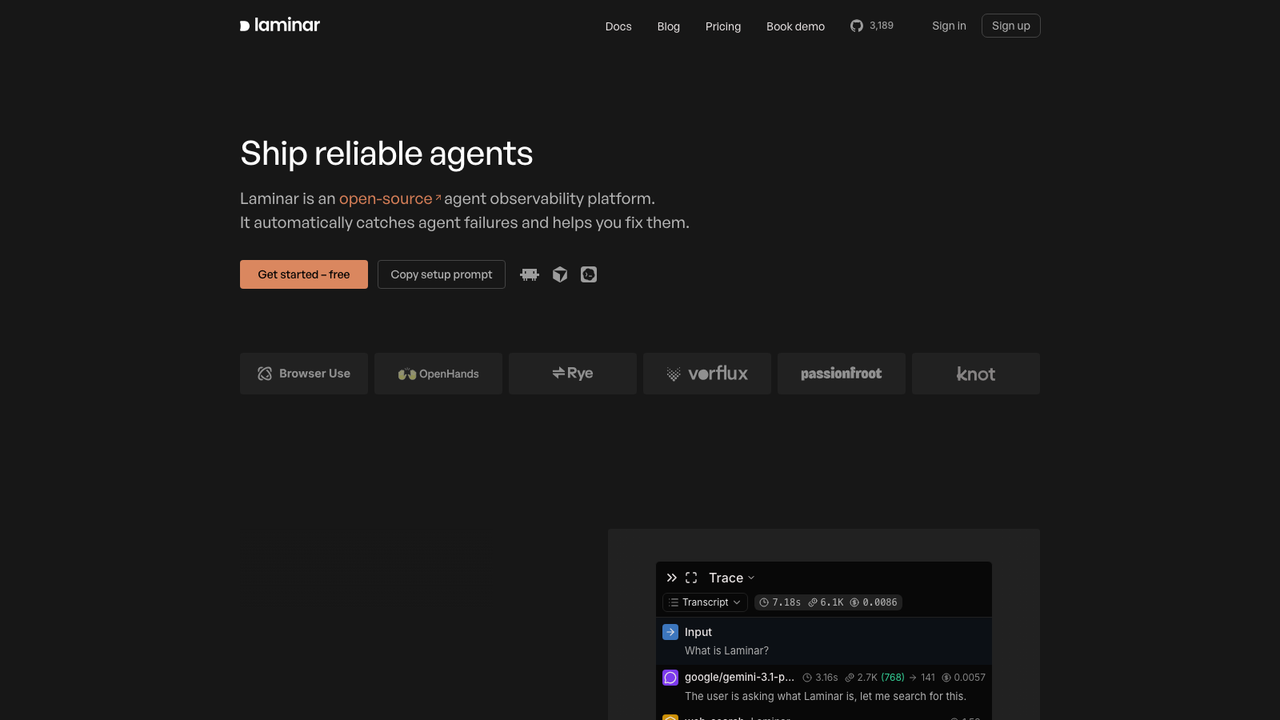Viewport: 1280px width, 720px height.
Task: Click the Browser Use logo tile
Action: coord(304,373)
